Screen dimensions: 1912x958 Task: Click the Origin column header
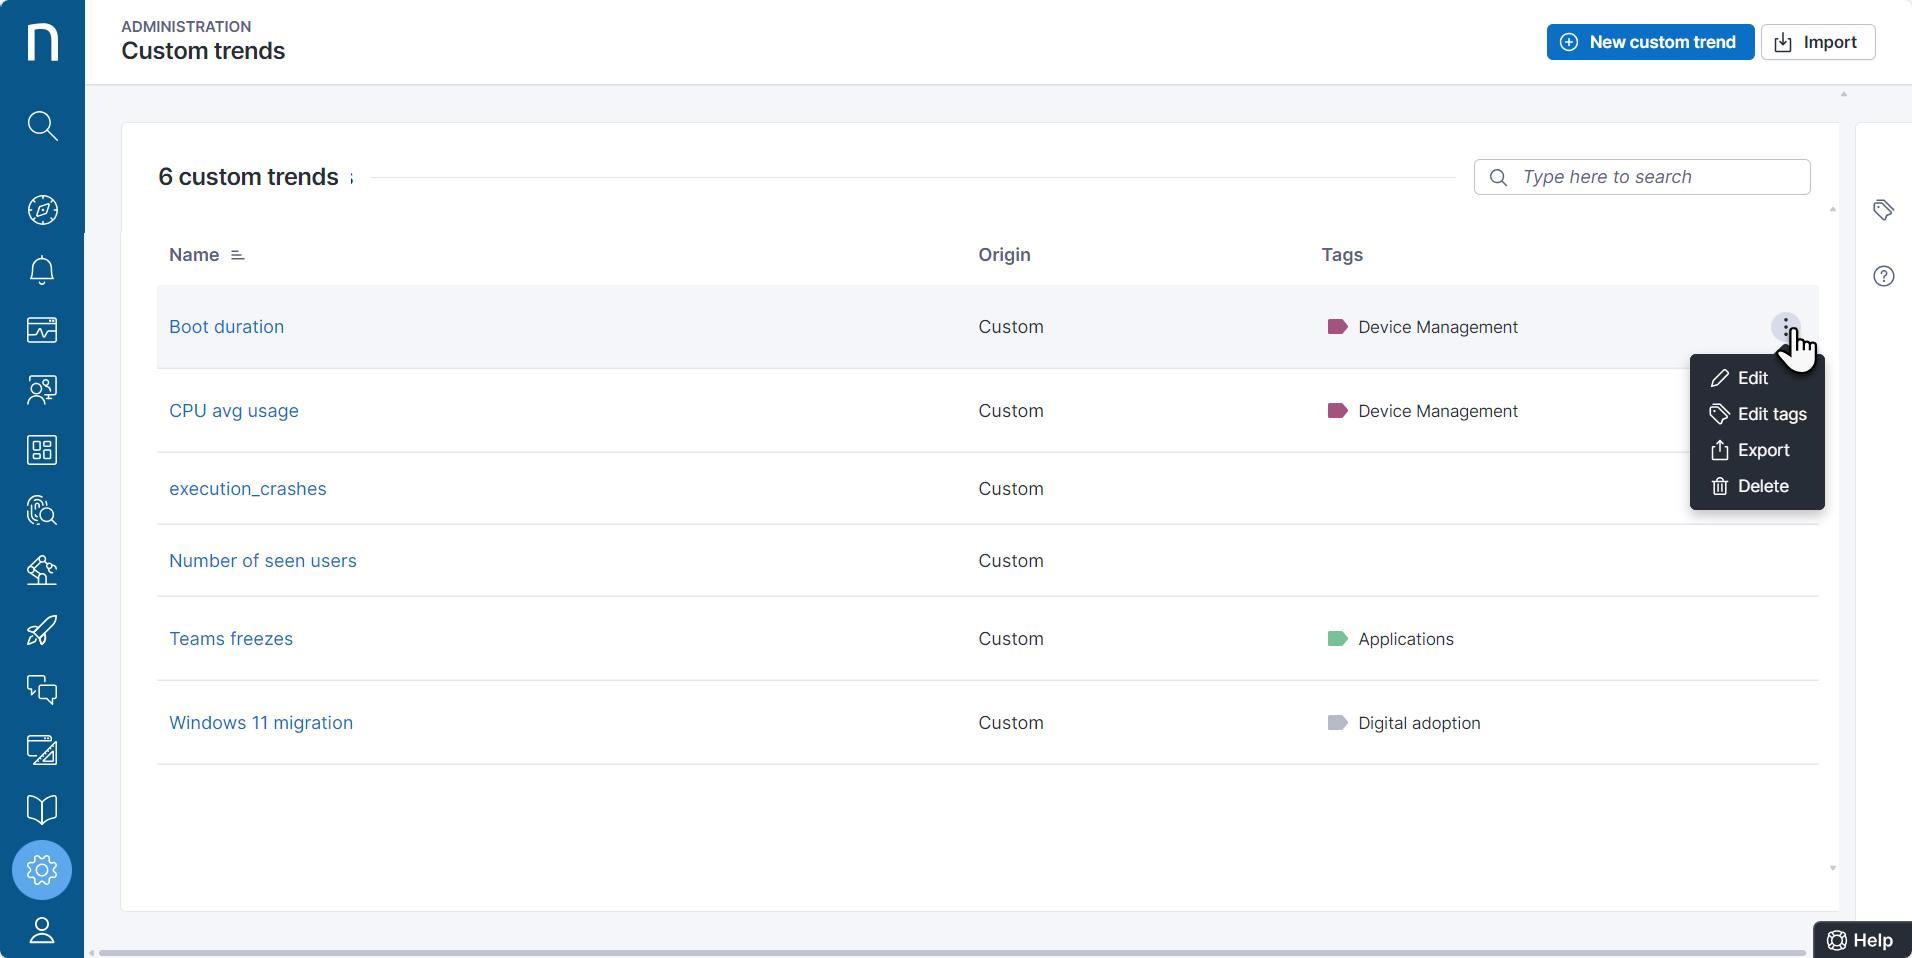click(1004, 255)
